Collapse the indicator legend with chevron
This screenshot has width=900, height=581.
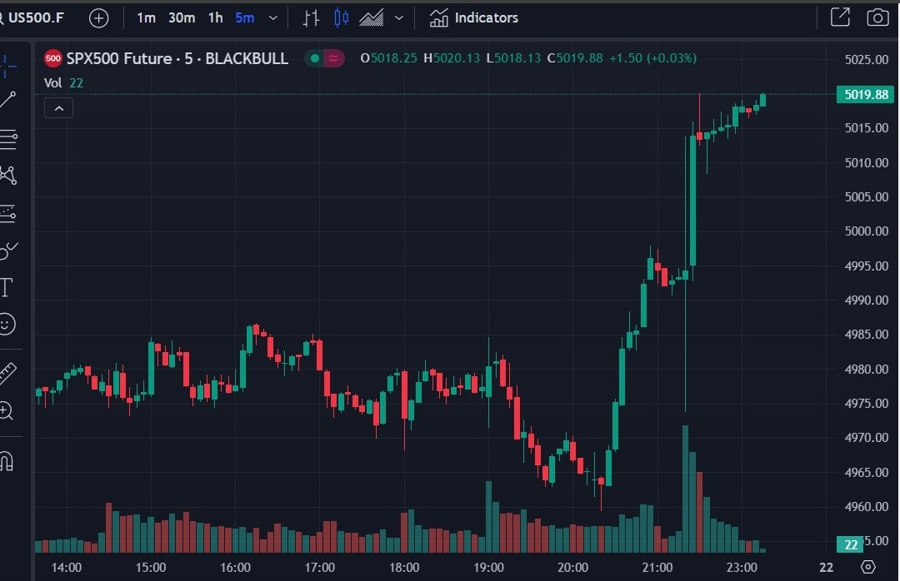pos(59,108)
